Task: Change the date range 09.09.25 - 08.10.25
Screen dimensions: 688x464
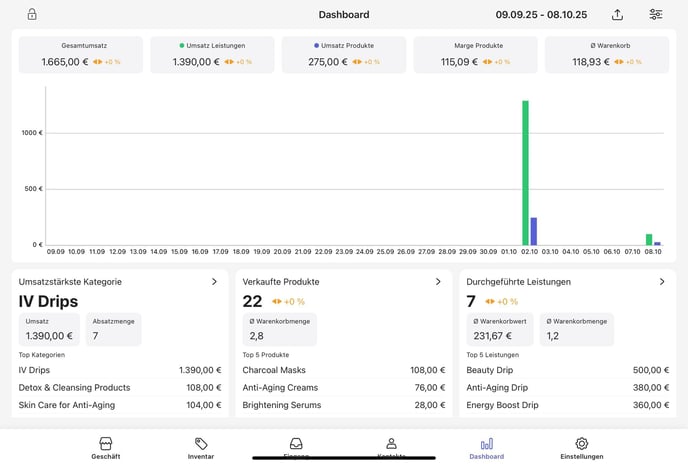Action: [541, 15]
